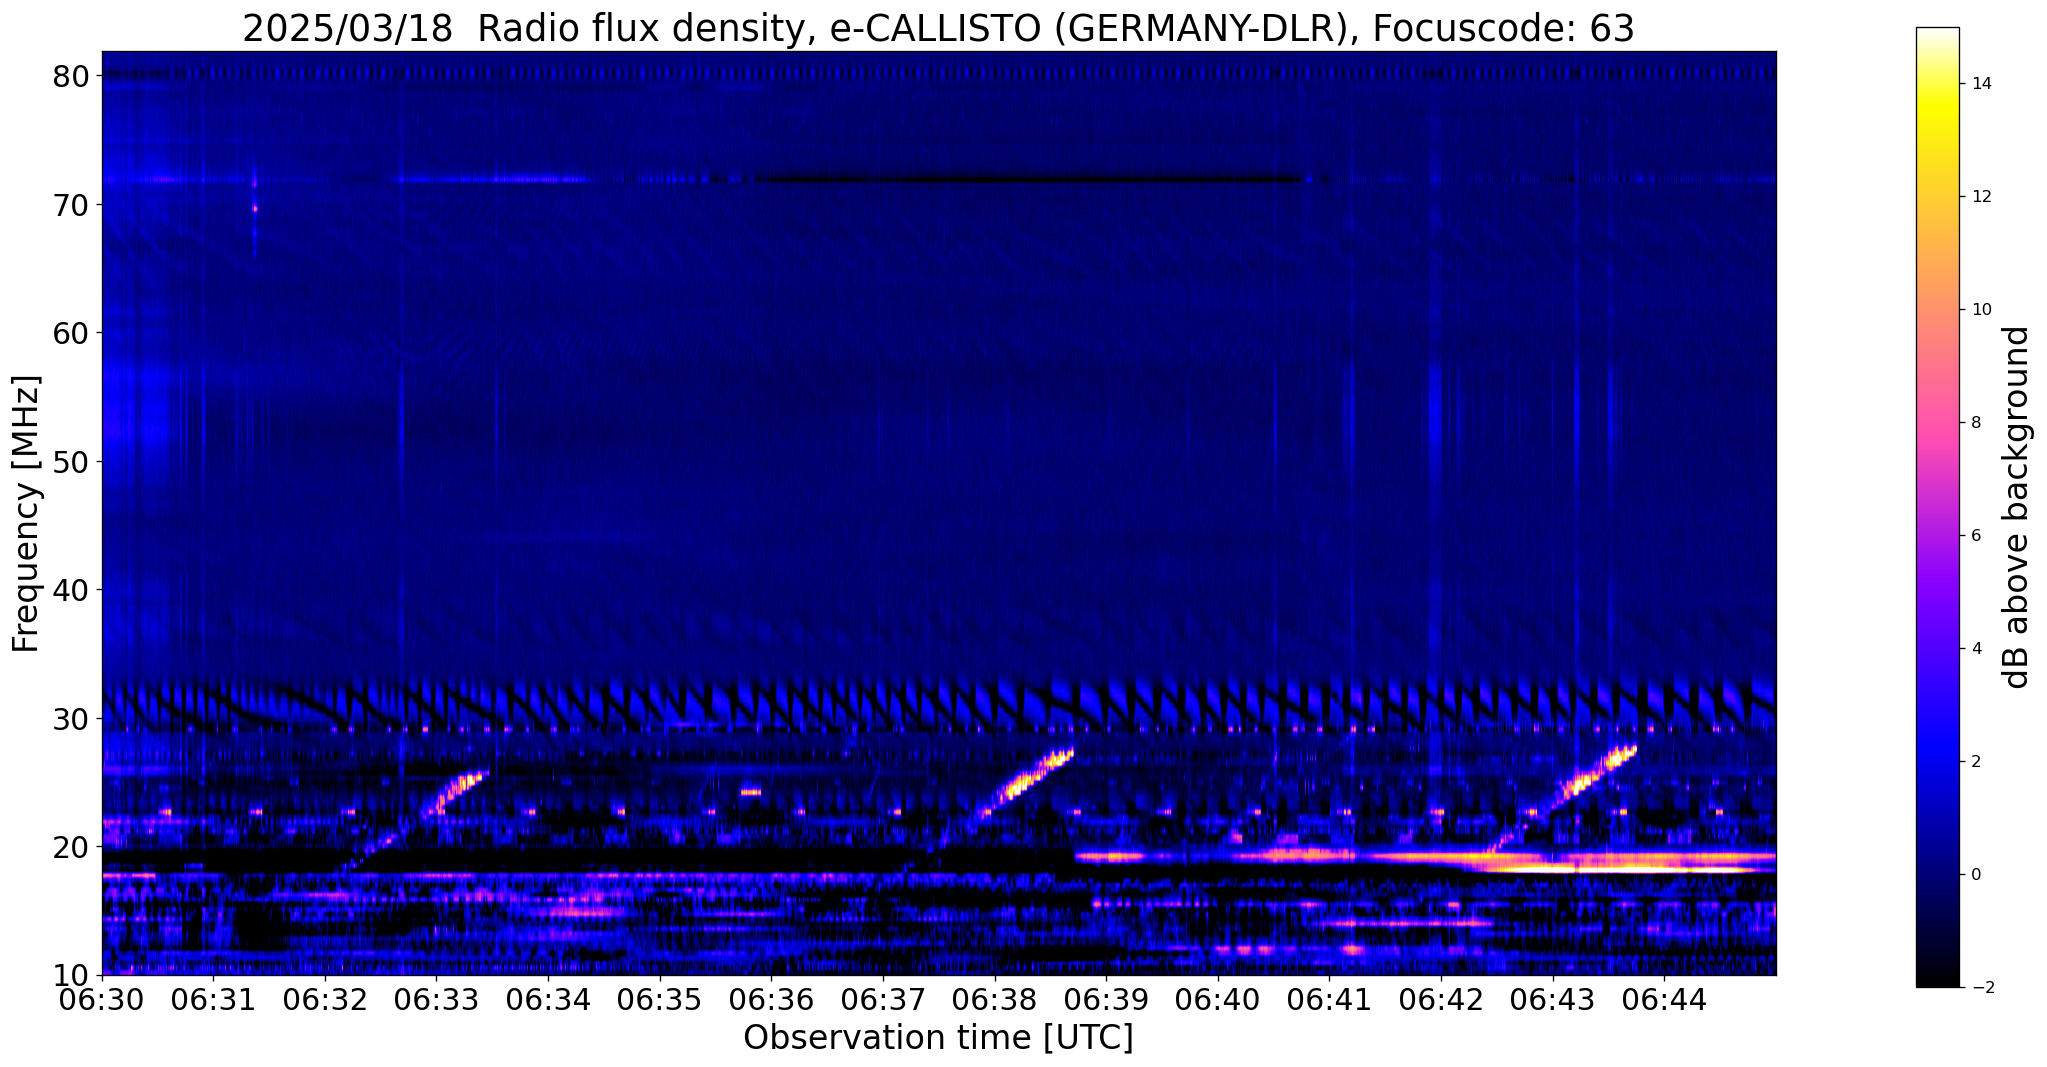The width and height of the screenshot is (2047, 1067).
Task: Click the colorbar tick label 12
Action: 1981,197
